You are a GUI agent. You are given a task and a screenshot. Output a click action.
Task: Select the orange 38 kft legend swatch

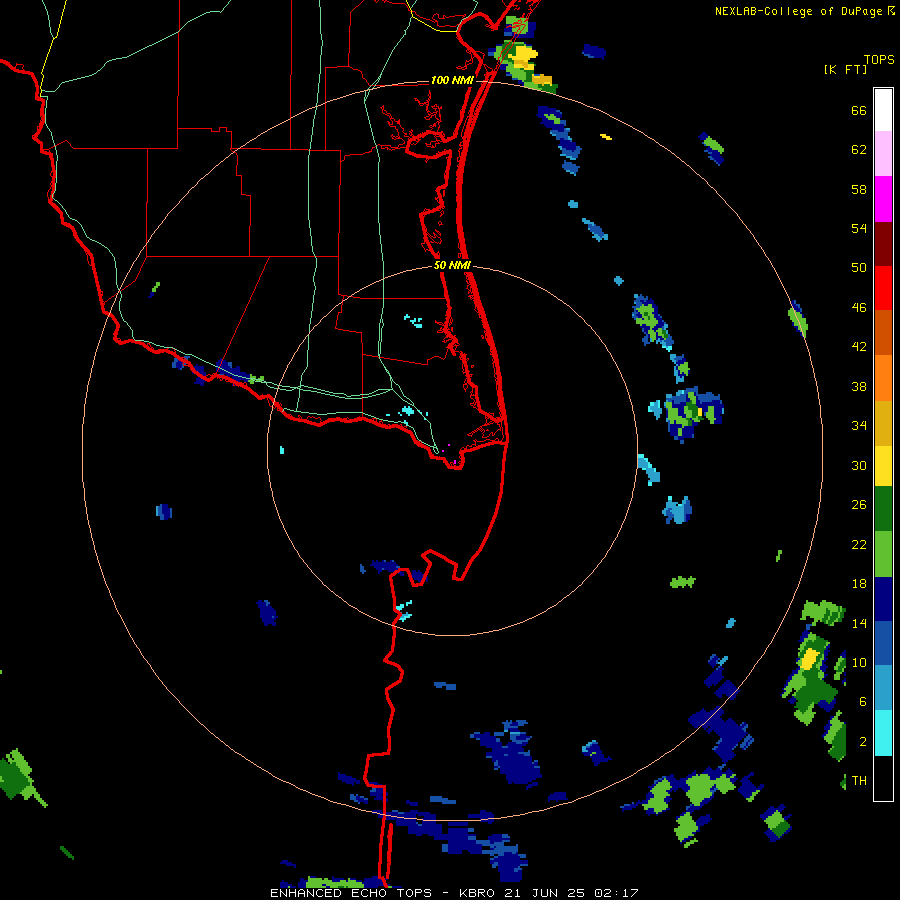pyautogui.click(x=883, y=378)
